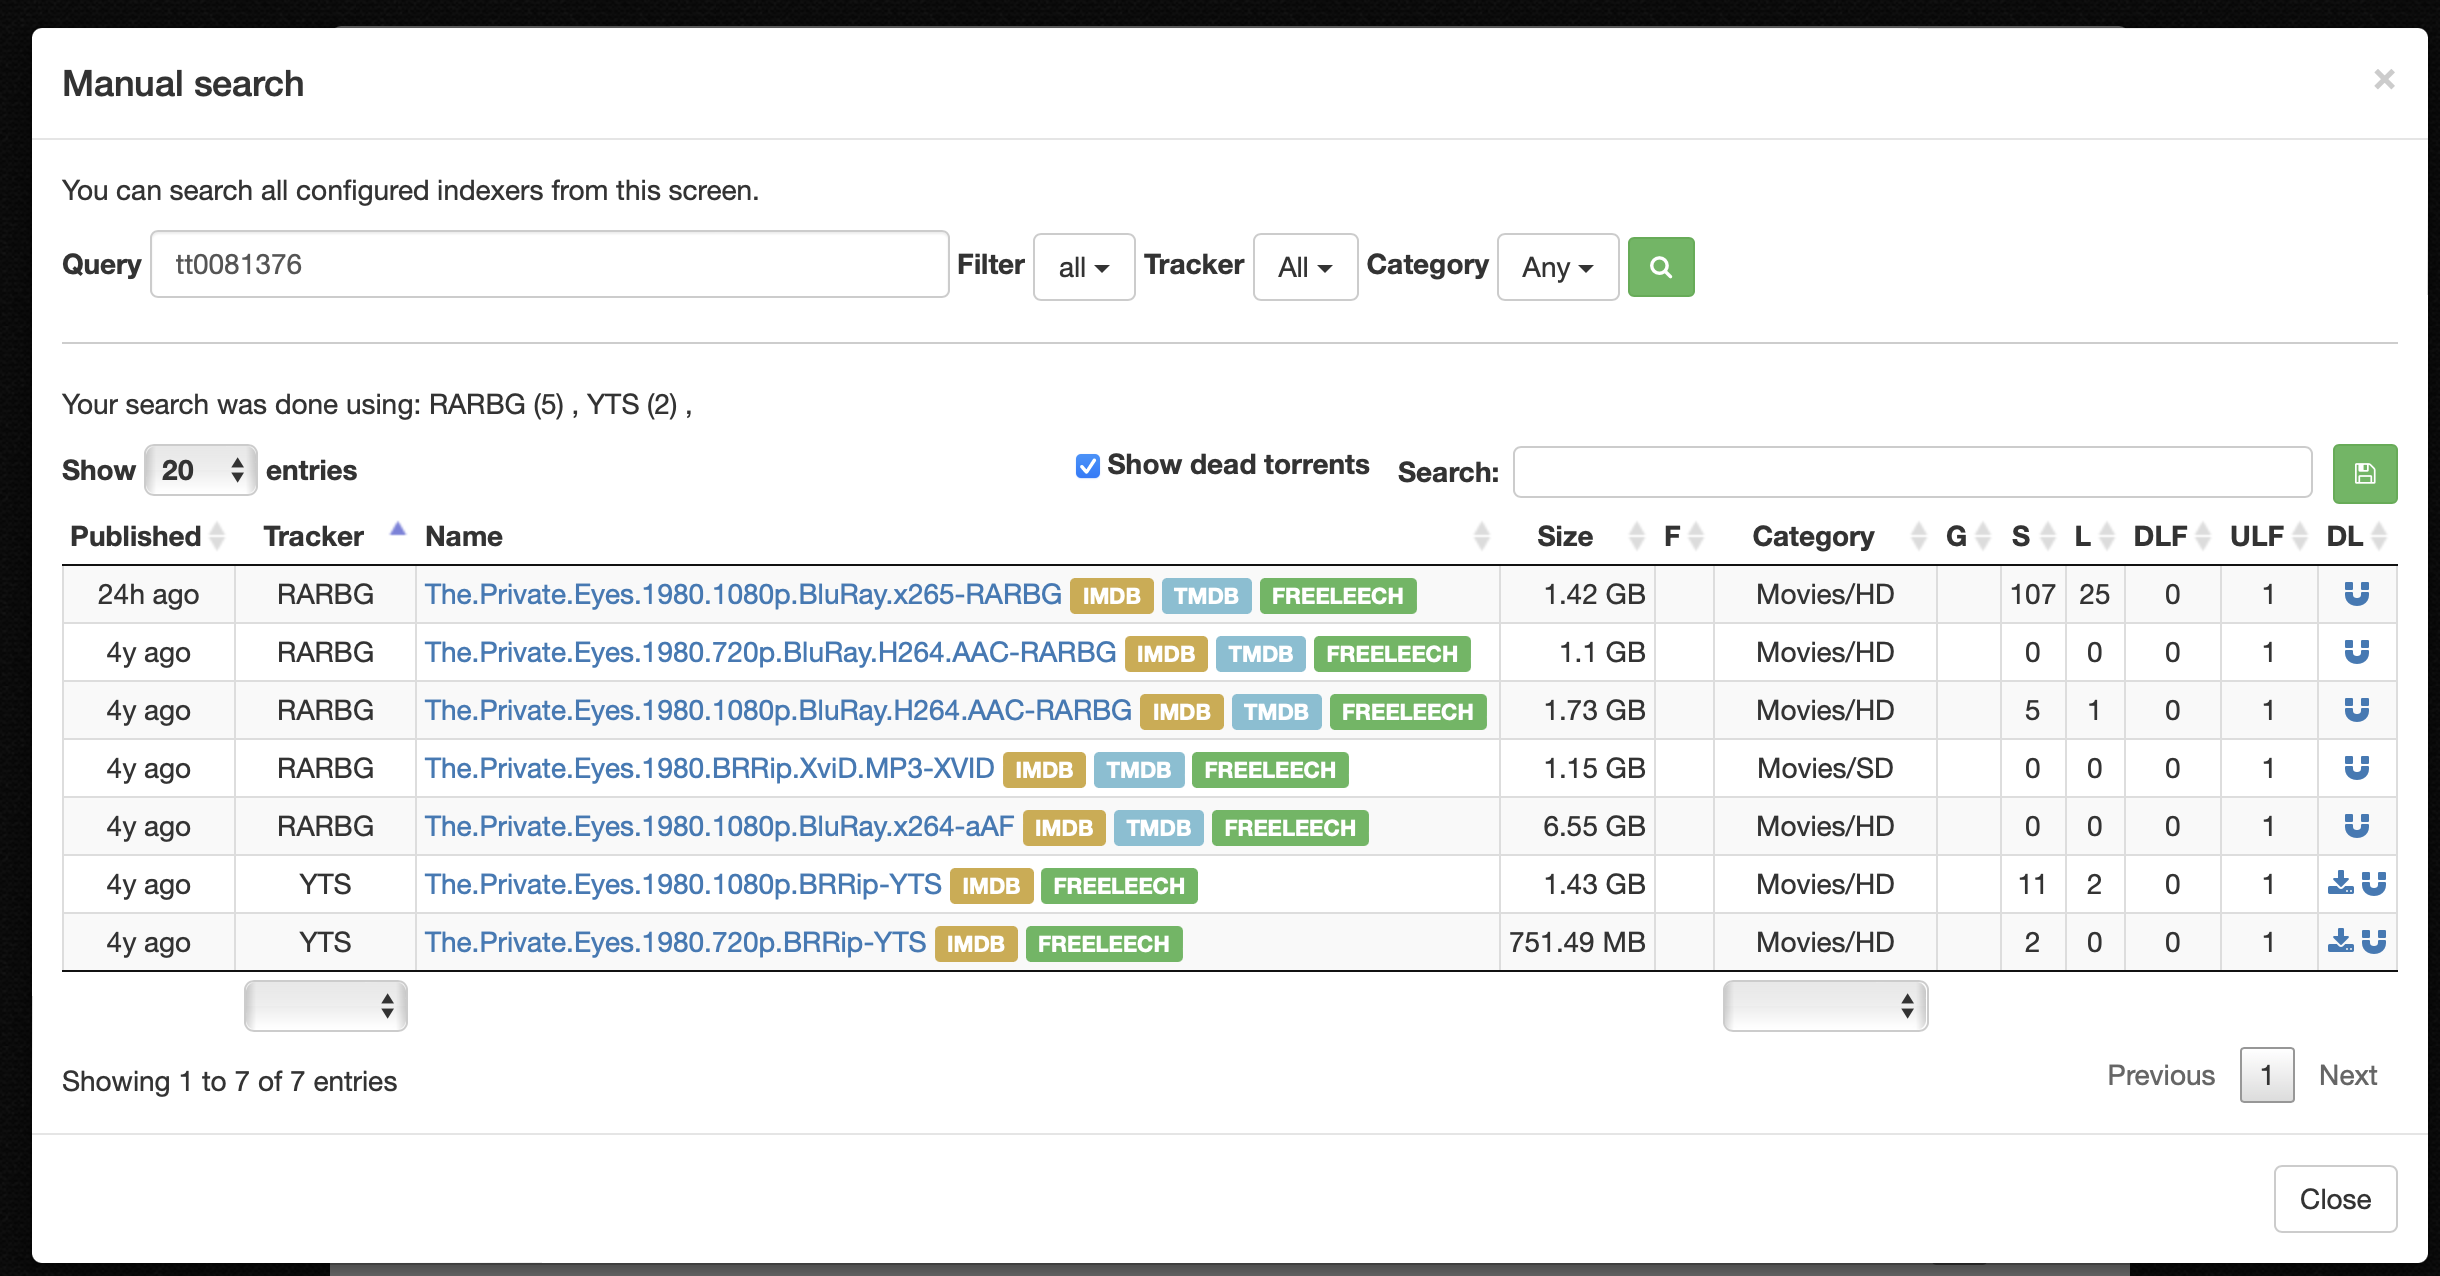Screen dimensions: 2440x1276
Task: Click the magnet icon for the x264-aAF release
Action: pyautogui.click(x=2356, y=826)
